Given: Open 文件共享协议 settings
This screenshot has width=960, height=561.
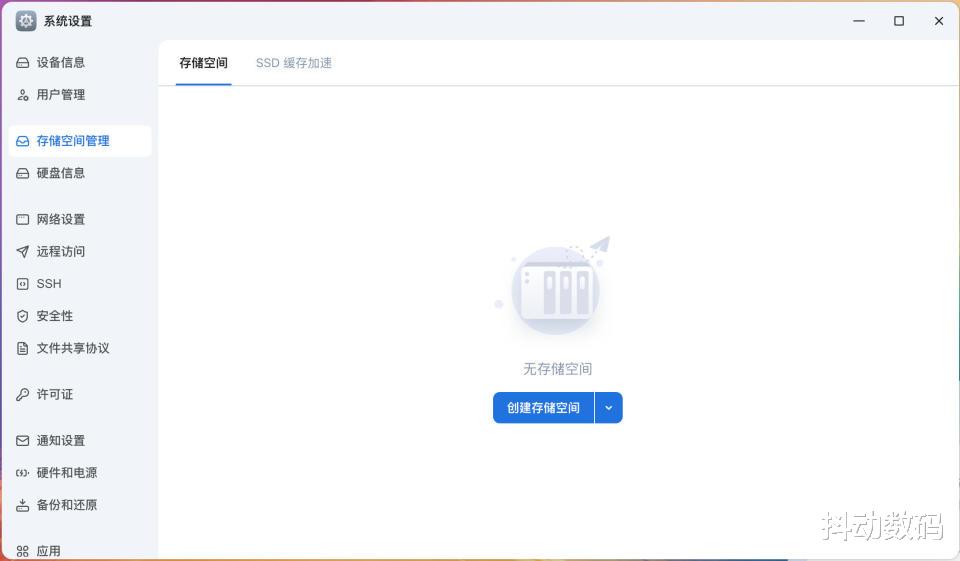Looking at the screenshot, I should (x=80, y=348).
